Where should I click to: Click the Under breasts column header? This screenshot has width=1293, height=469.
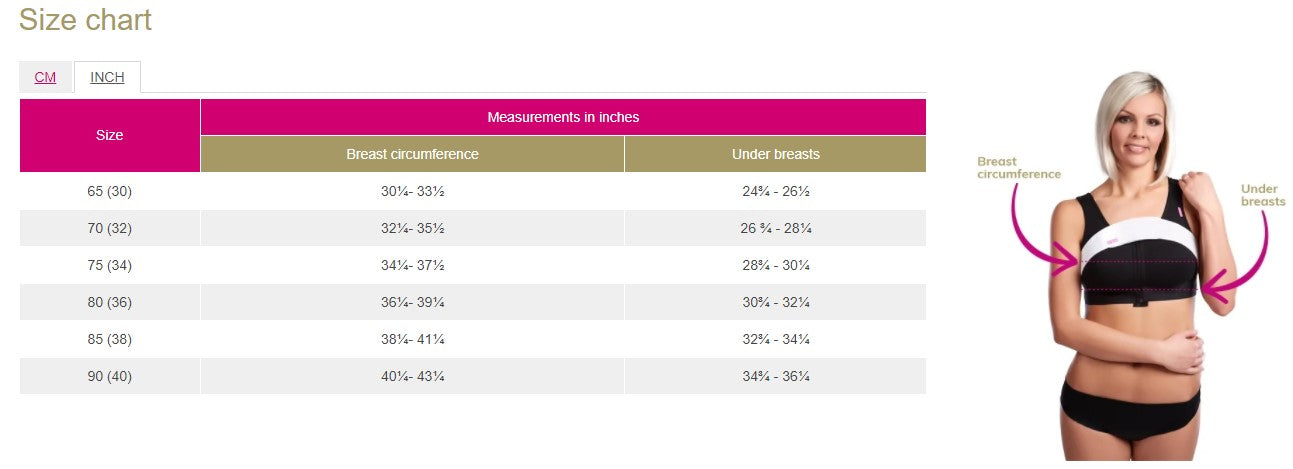(775, 154)
